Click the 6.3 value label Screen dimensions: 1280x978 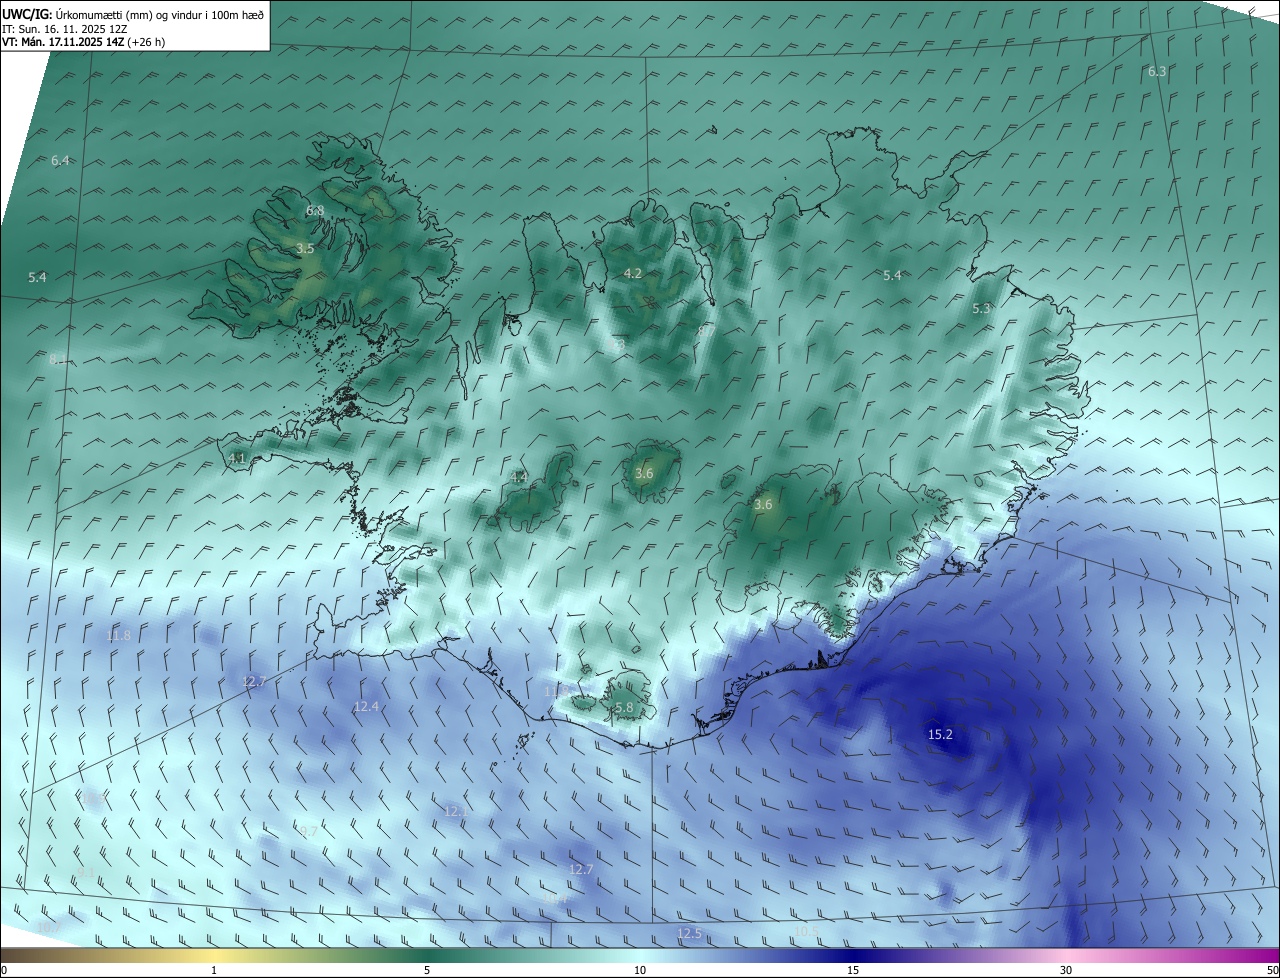1157,71
